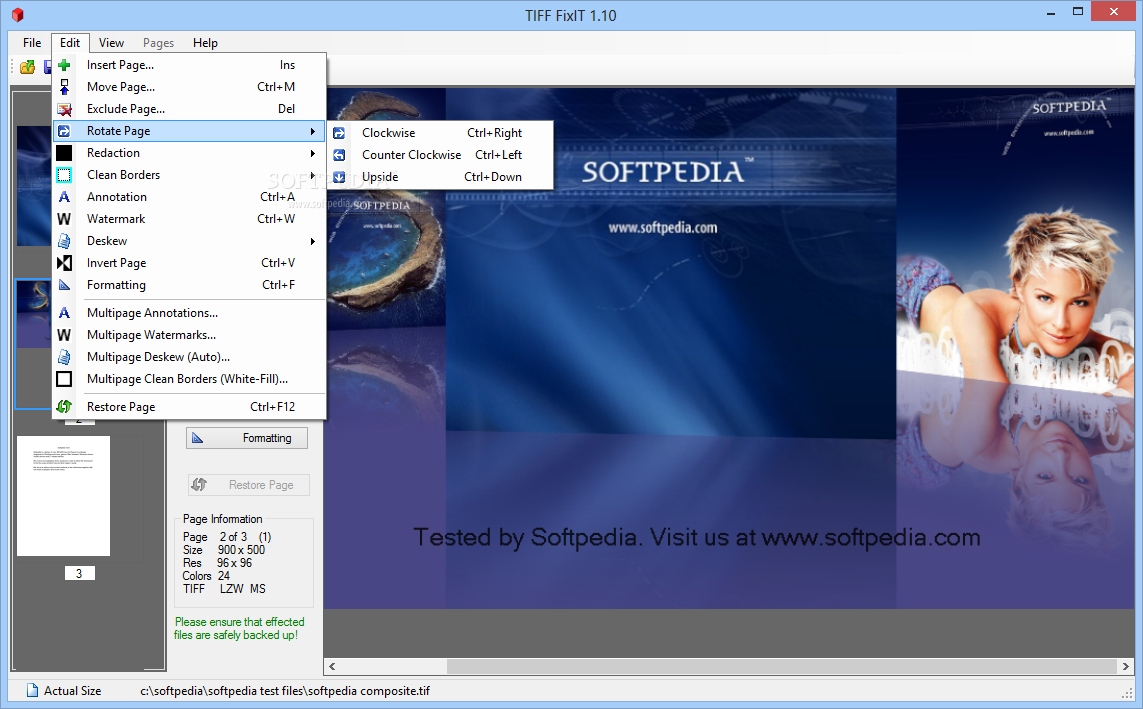Click Actual Size text in status bar
Viewport: 1143px width, 709px height.
72,691
